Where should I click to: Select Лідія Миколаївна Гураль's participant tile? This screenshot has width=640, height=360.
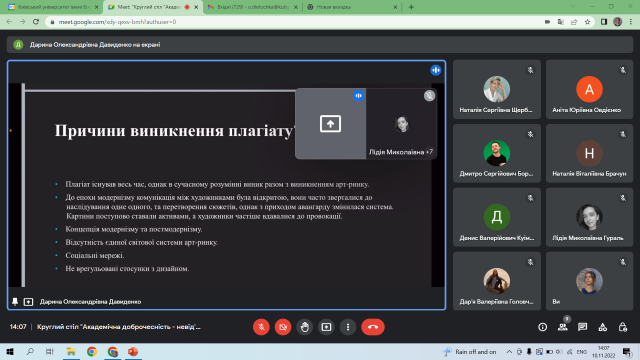point(589,217)
